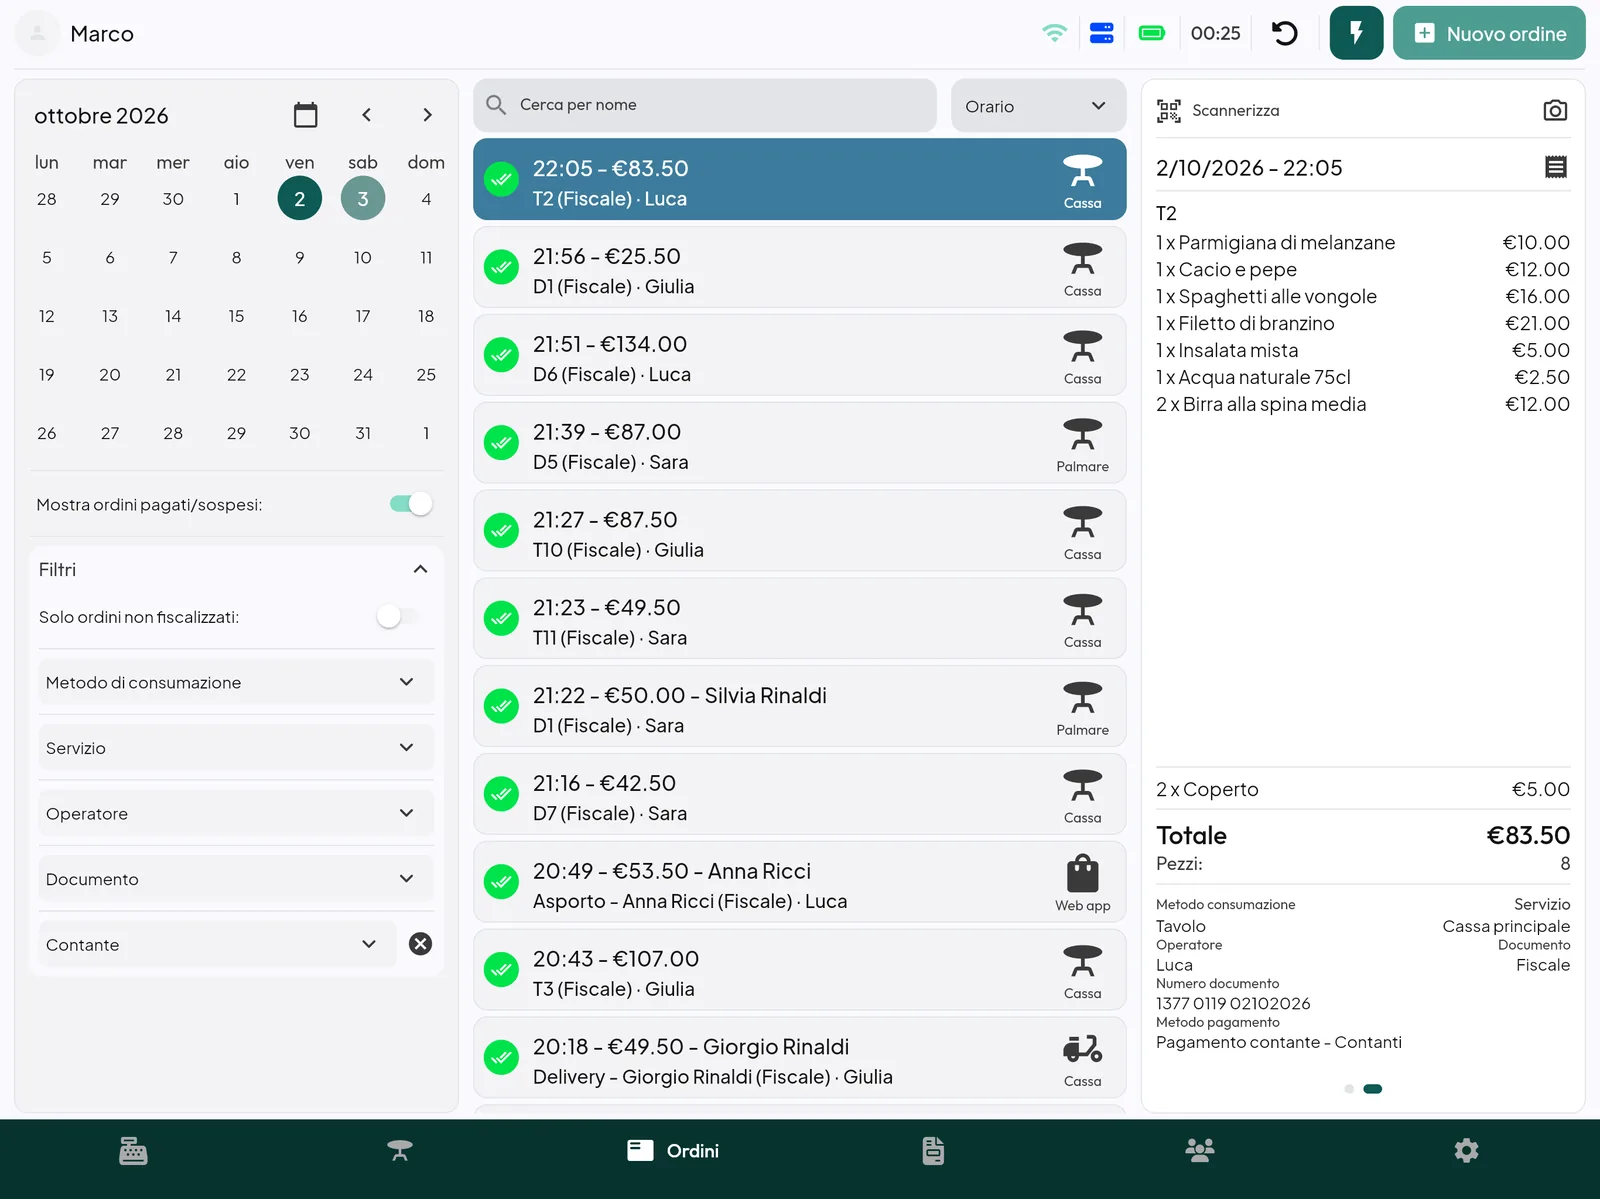The width and height of the screenshot is (1600, 1199).
Task: Select the 21:56 order for D1
Action: click(799, 267)
